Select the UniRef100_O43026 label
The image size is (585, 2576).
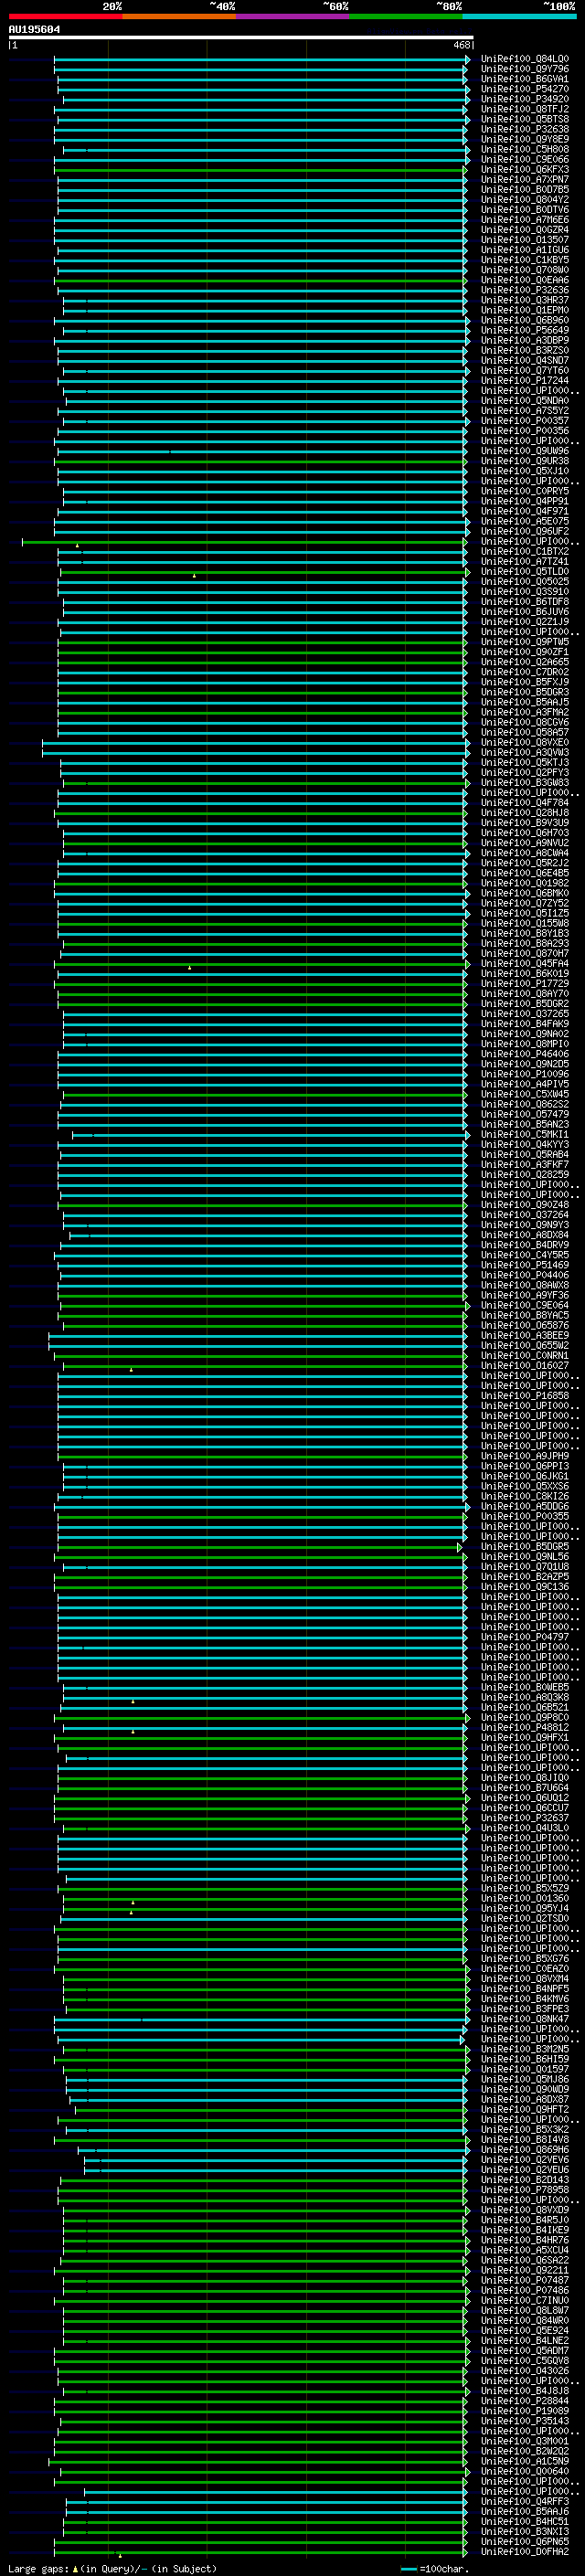pos(524,2370)
